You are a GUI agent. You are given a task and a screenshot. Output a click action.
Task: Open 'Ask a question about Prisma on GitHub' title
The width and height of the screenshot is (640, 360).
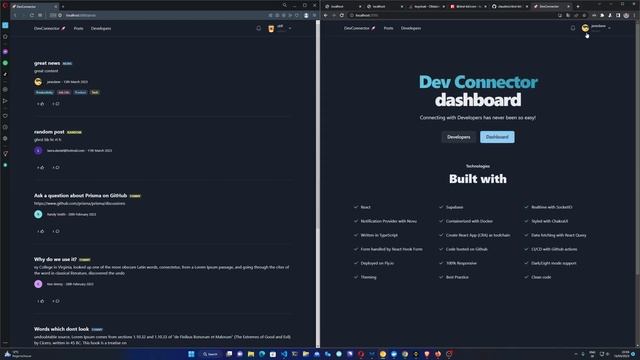pos(80,196)
